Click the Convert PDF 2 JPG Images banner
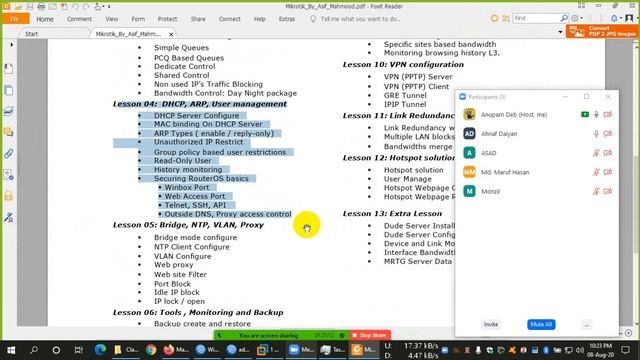640x360 pixels. click(x=602, y=31)
